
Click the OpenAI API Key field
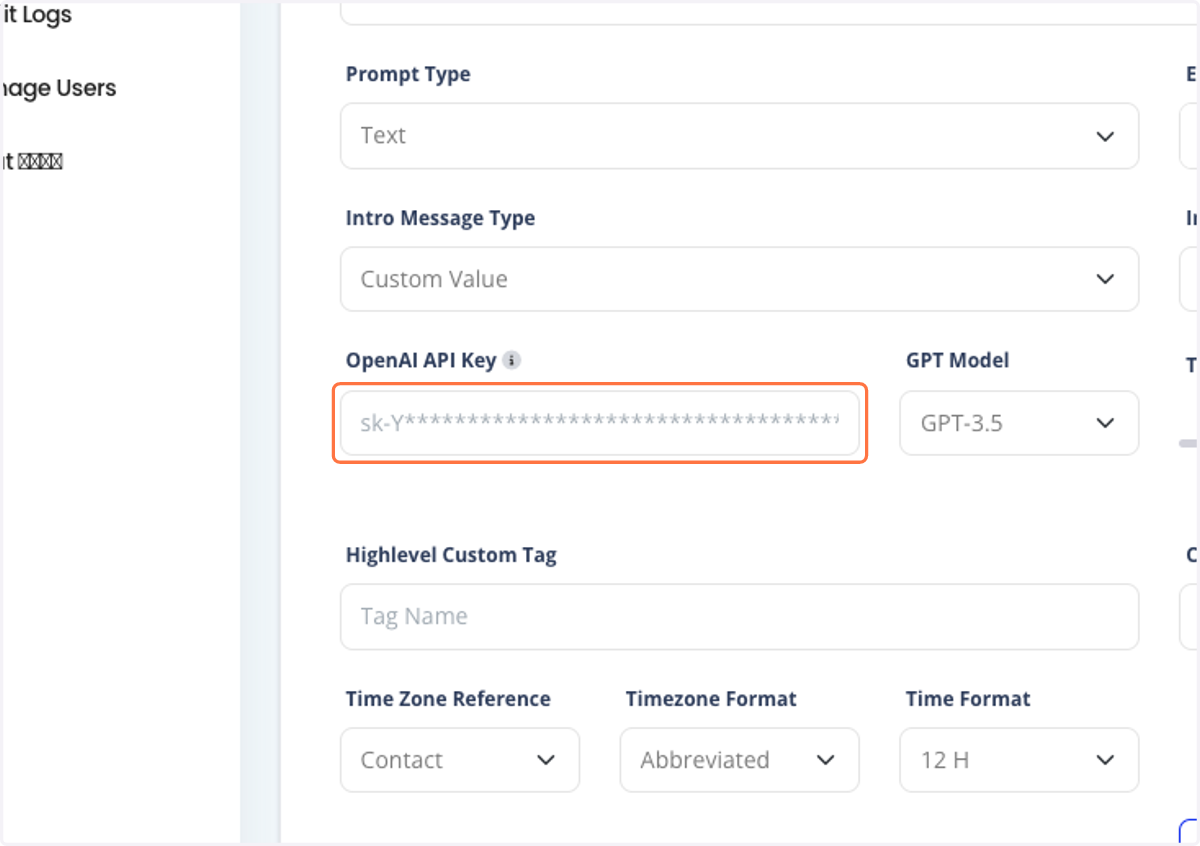click(600, 423)
